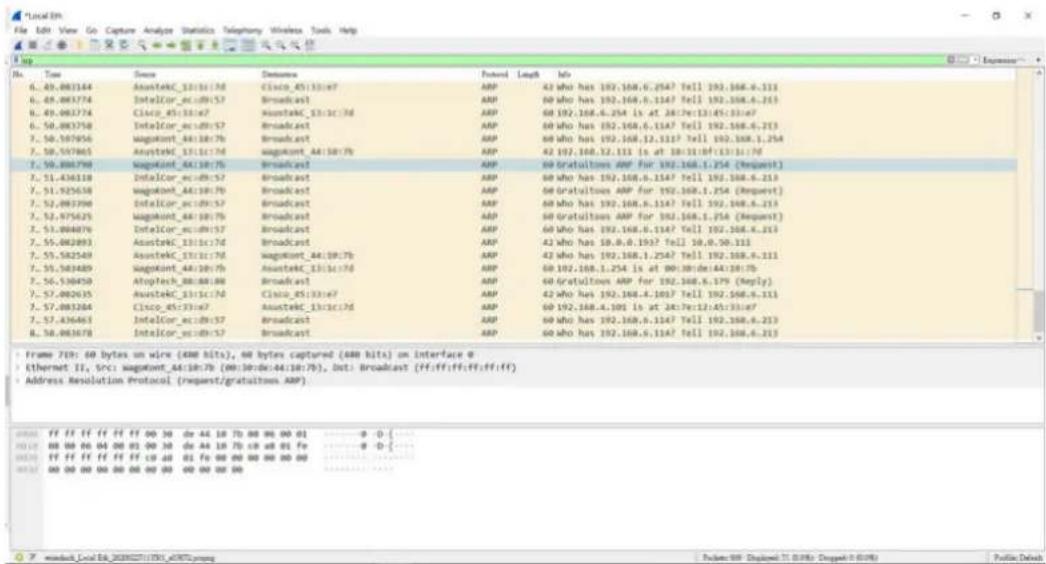Image resolution: width=1046 pixels, height=564 pixels.
Task: Click into the arp display filter field
Action: pos(480,60)
